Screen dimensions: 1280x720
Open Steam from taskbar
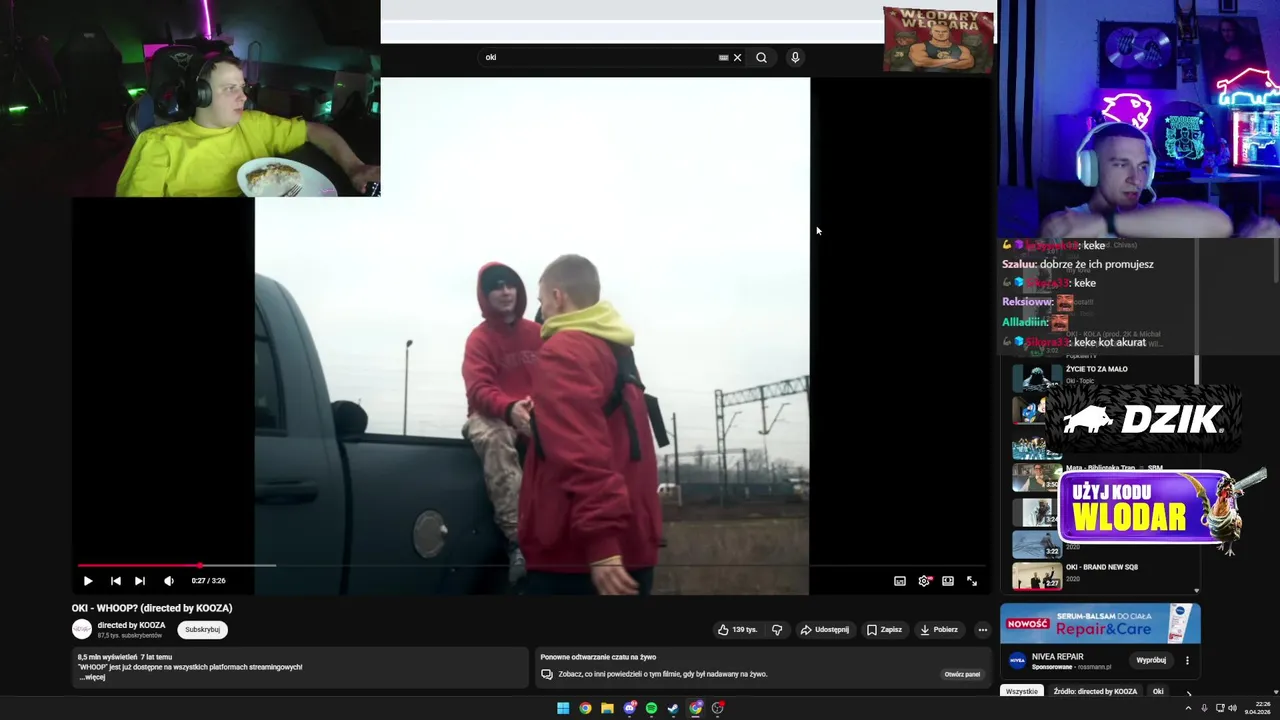click(673, 708)
